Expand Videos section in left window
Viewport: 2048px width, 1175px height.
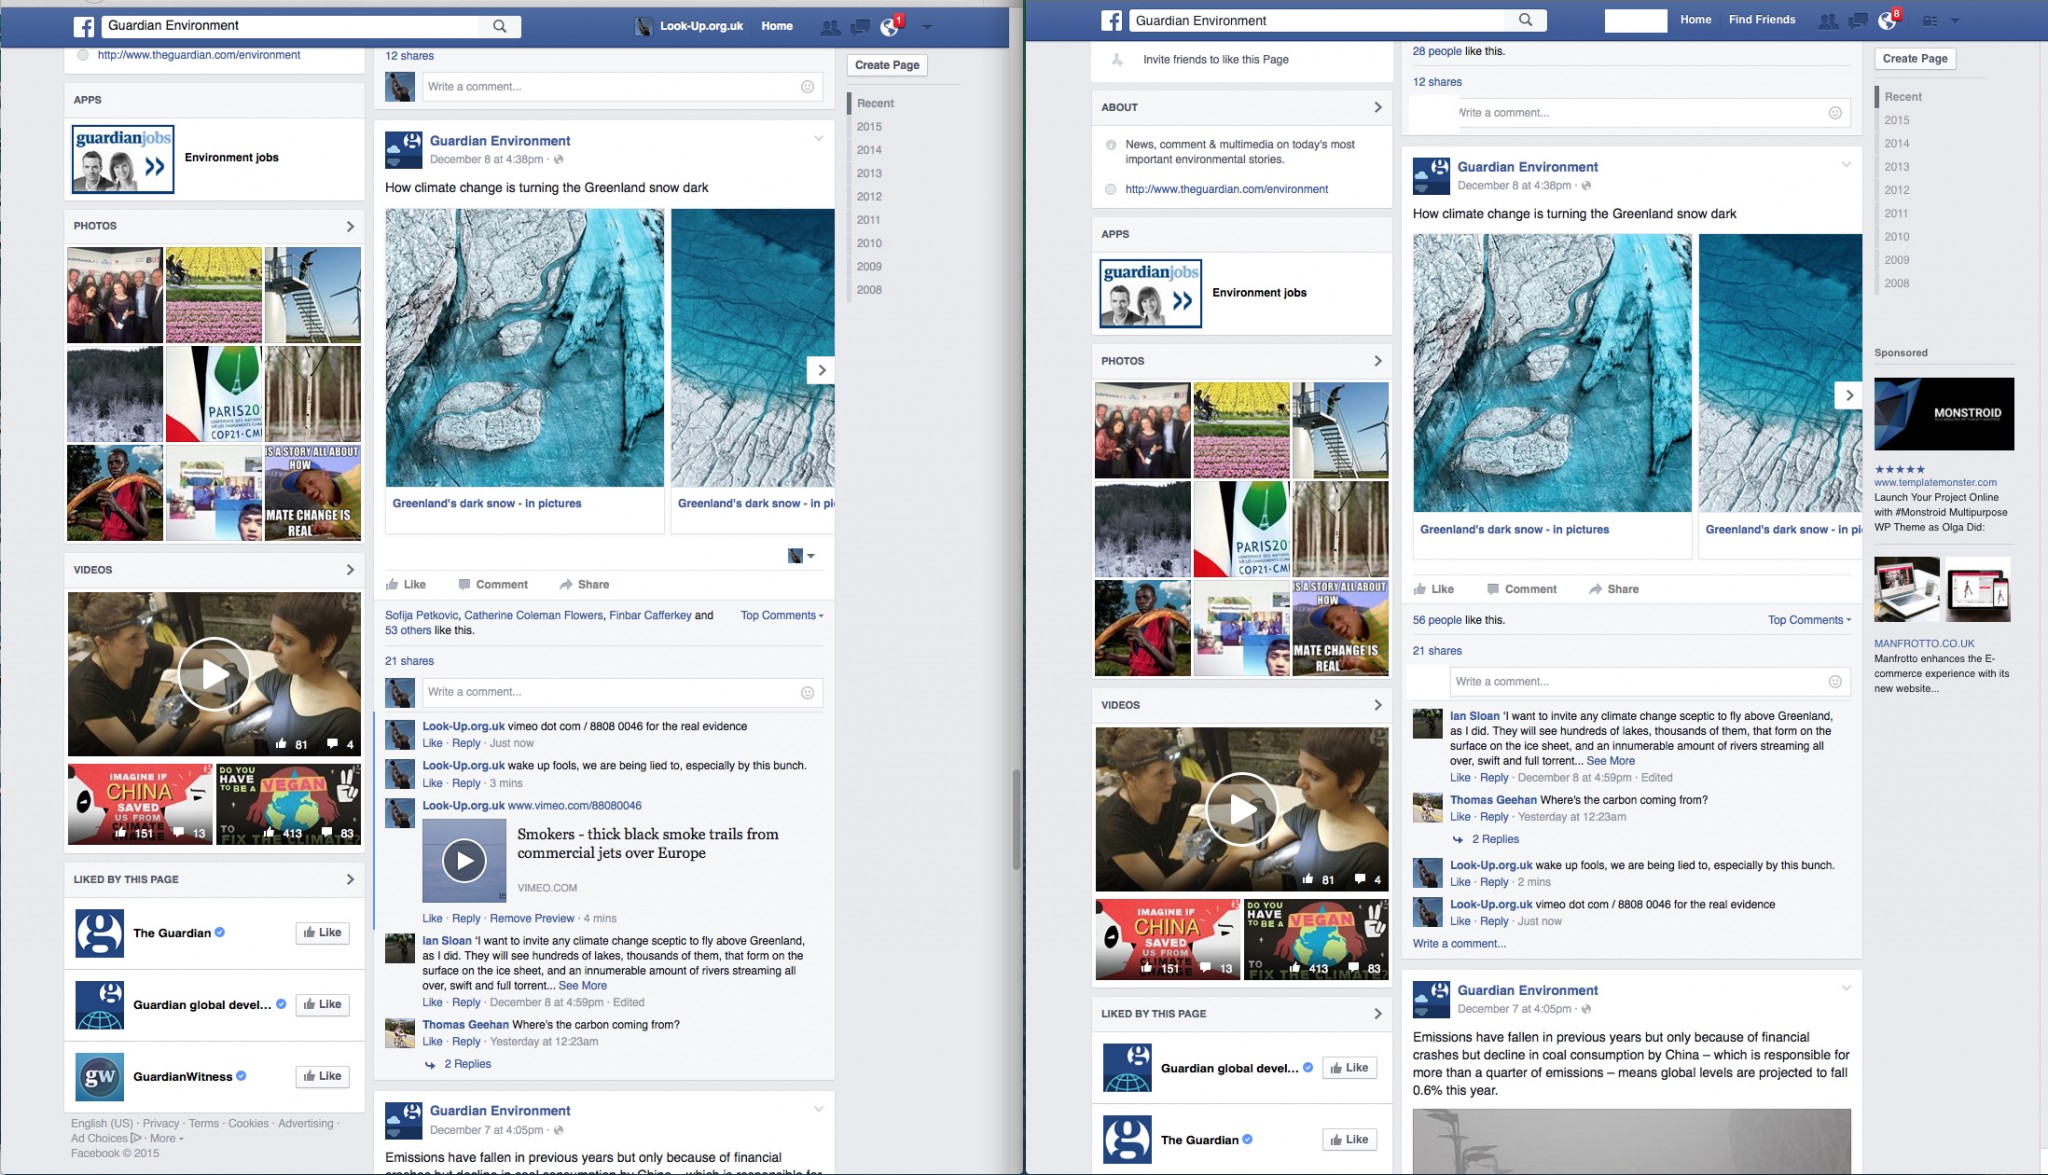pyautogui.click(x=350, y=570)
